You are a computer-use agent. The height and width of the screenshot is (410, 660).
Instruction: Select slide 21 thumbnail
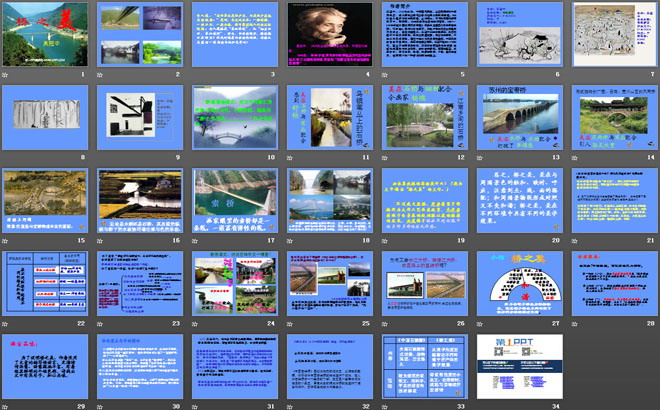tap(615, 201)
